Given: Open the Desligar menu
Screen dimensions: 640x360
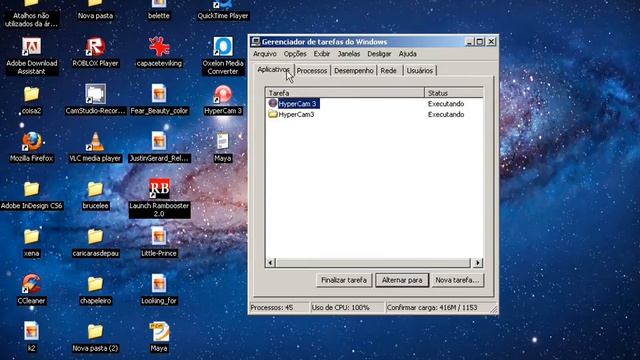Looking at the screenshot, I should [379, 54].
